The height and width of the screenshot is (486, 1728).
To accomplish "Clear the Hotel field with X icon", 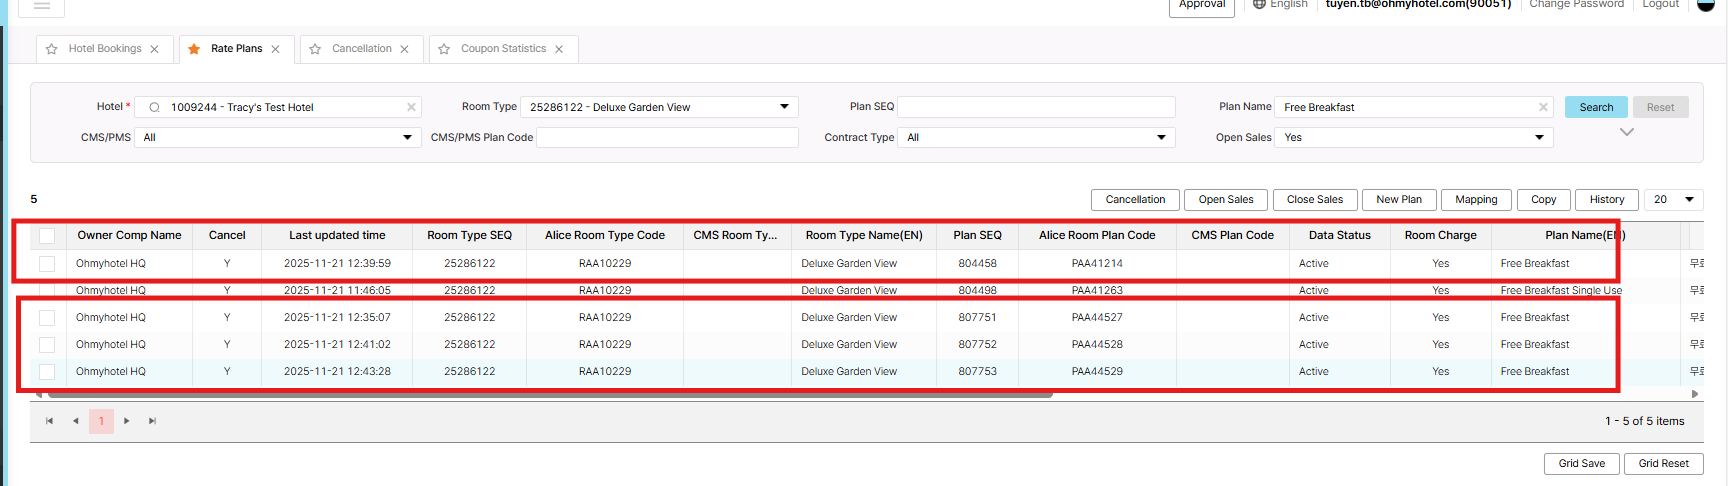I will (x=411, y=107).
